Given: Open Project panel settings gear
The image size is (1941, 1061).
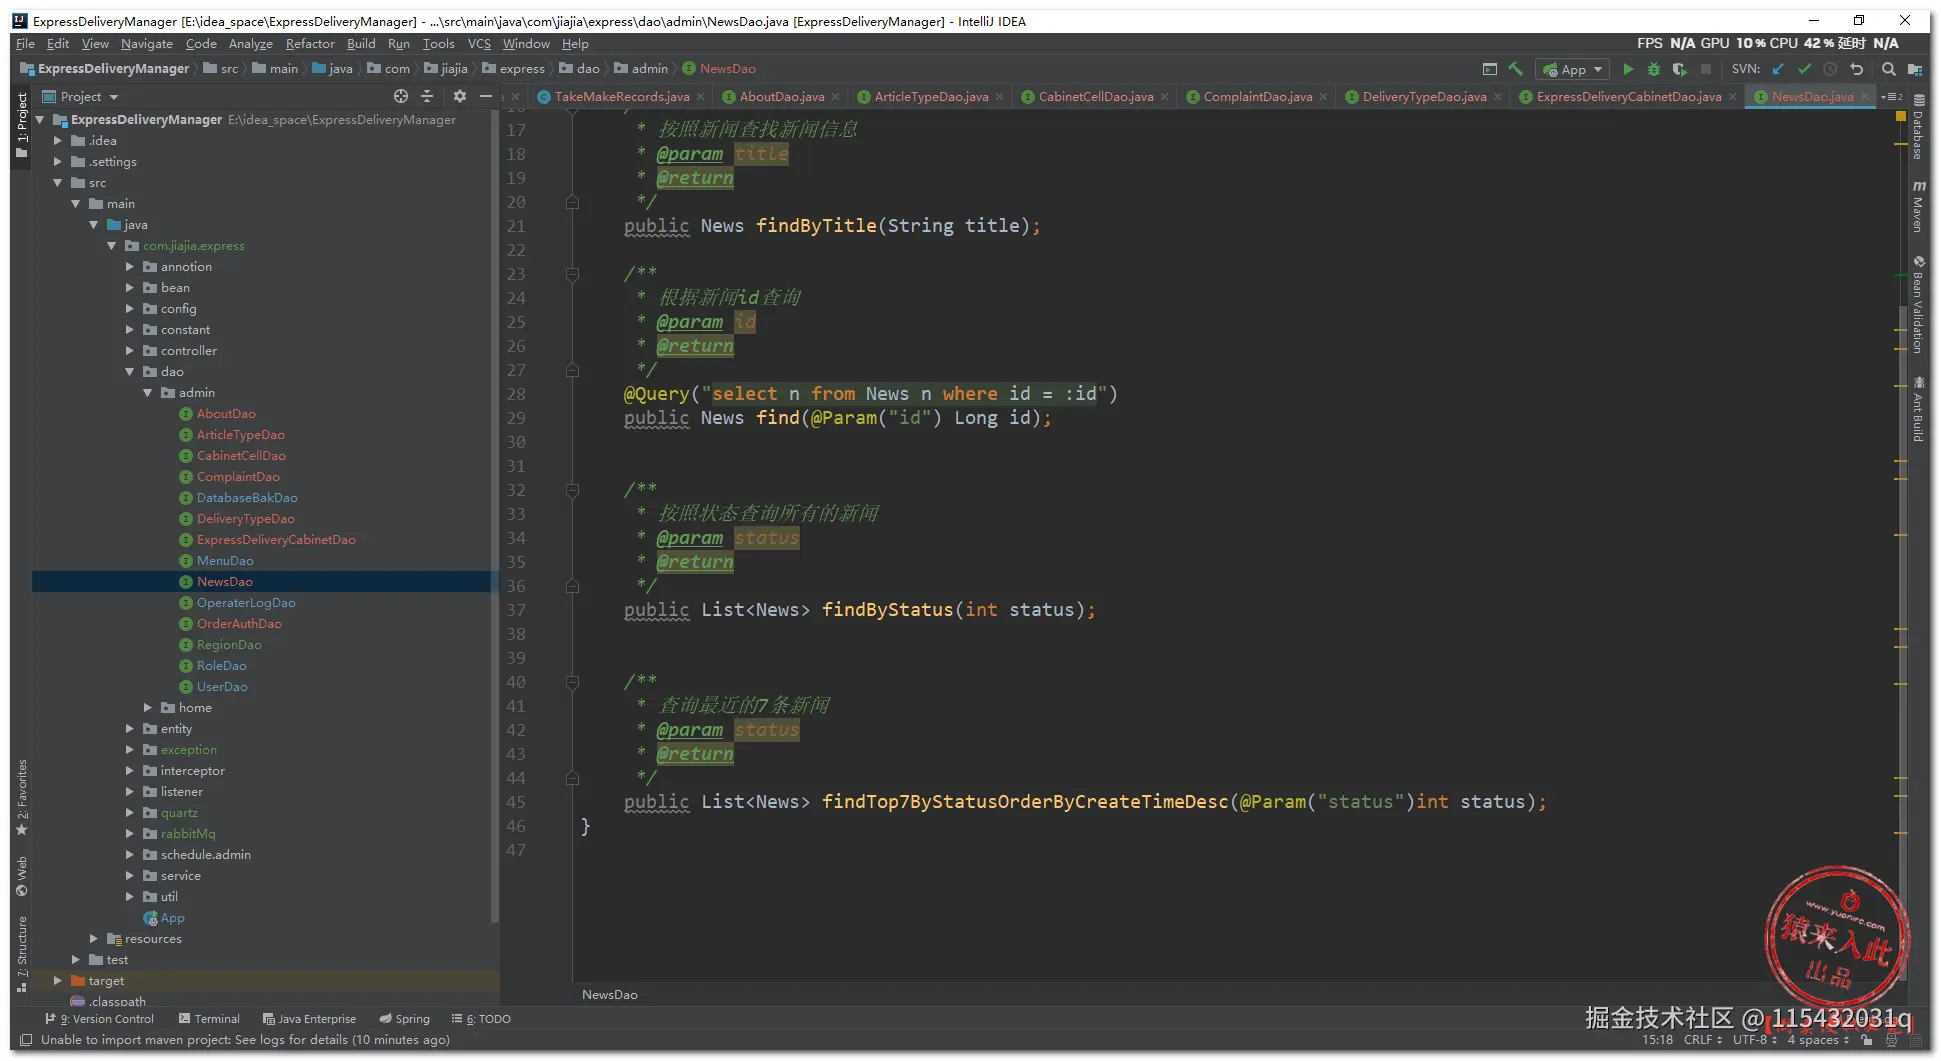Looking at the screenshot, I should tap(460, 96).
